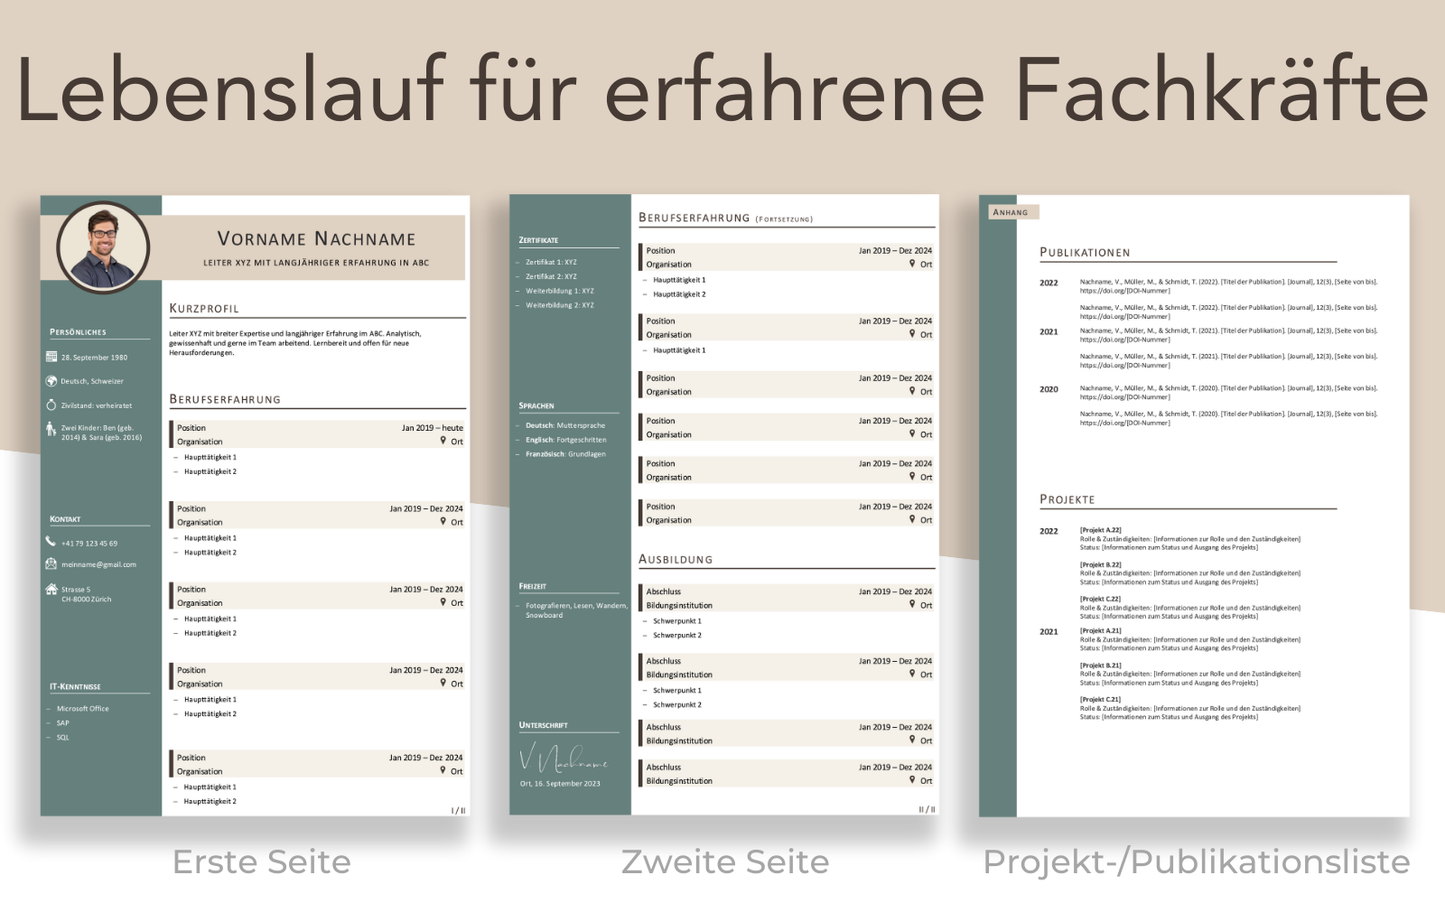Select the Erste Seite caption
Image resolution: width=1445 pixels, height=903 pixels.
coord(261,862)
